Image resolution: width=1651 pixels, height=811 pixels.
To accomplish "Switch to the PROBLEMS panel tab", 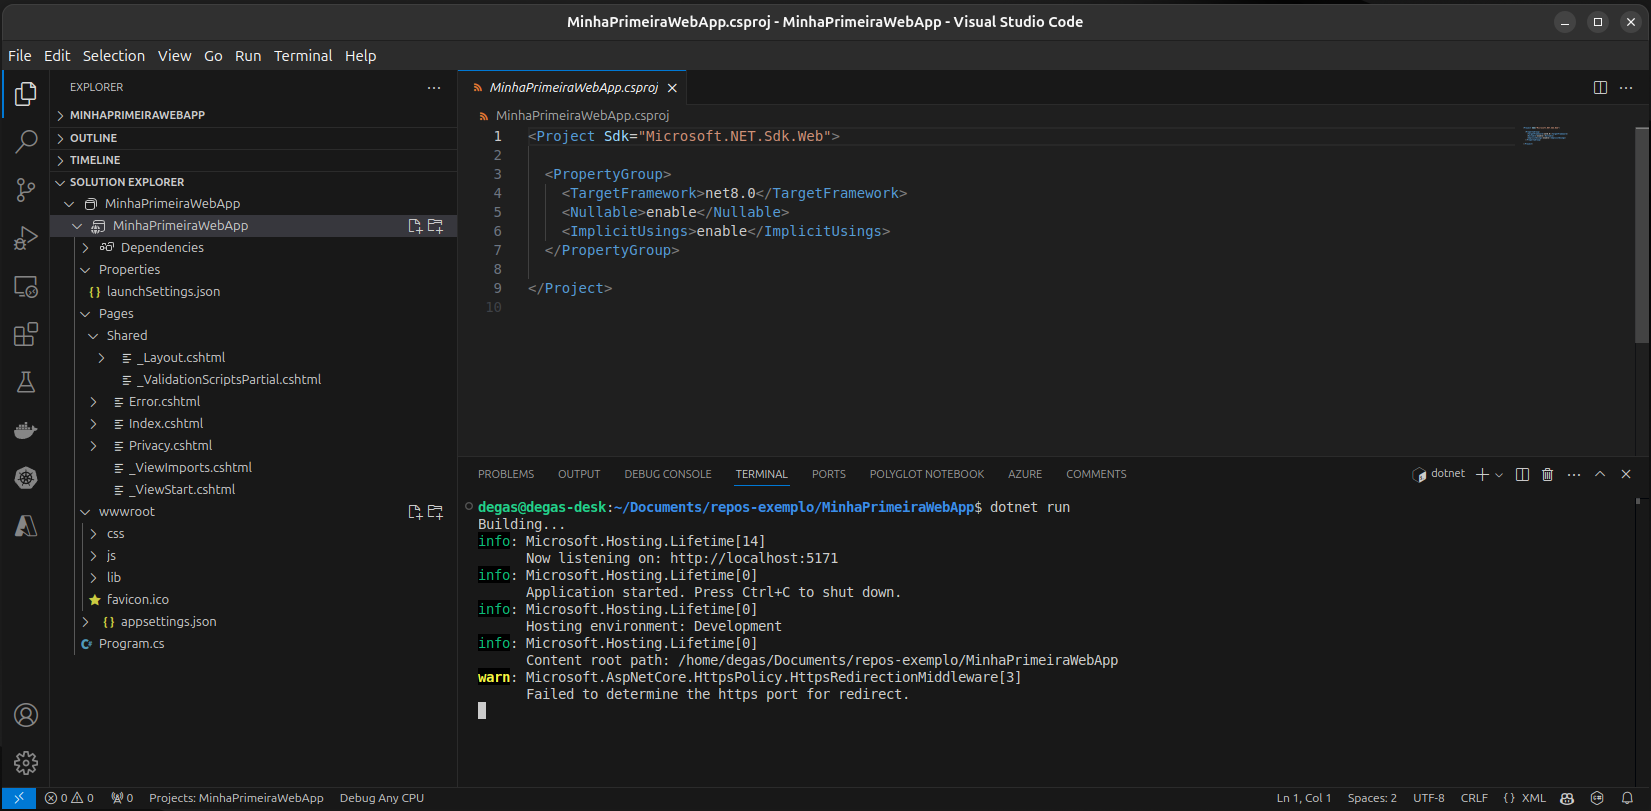I will (506, 474).
